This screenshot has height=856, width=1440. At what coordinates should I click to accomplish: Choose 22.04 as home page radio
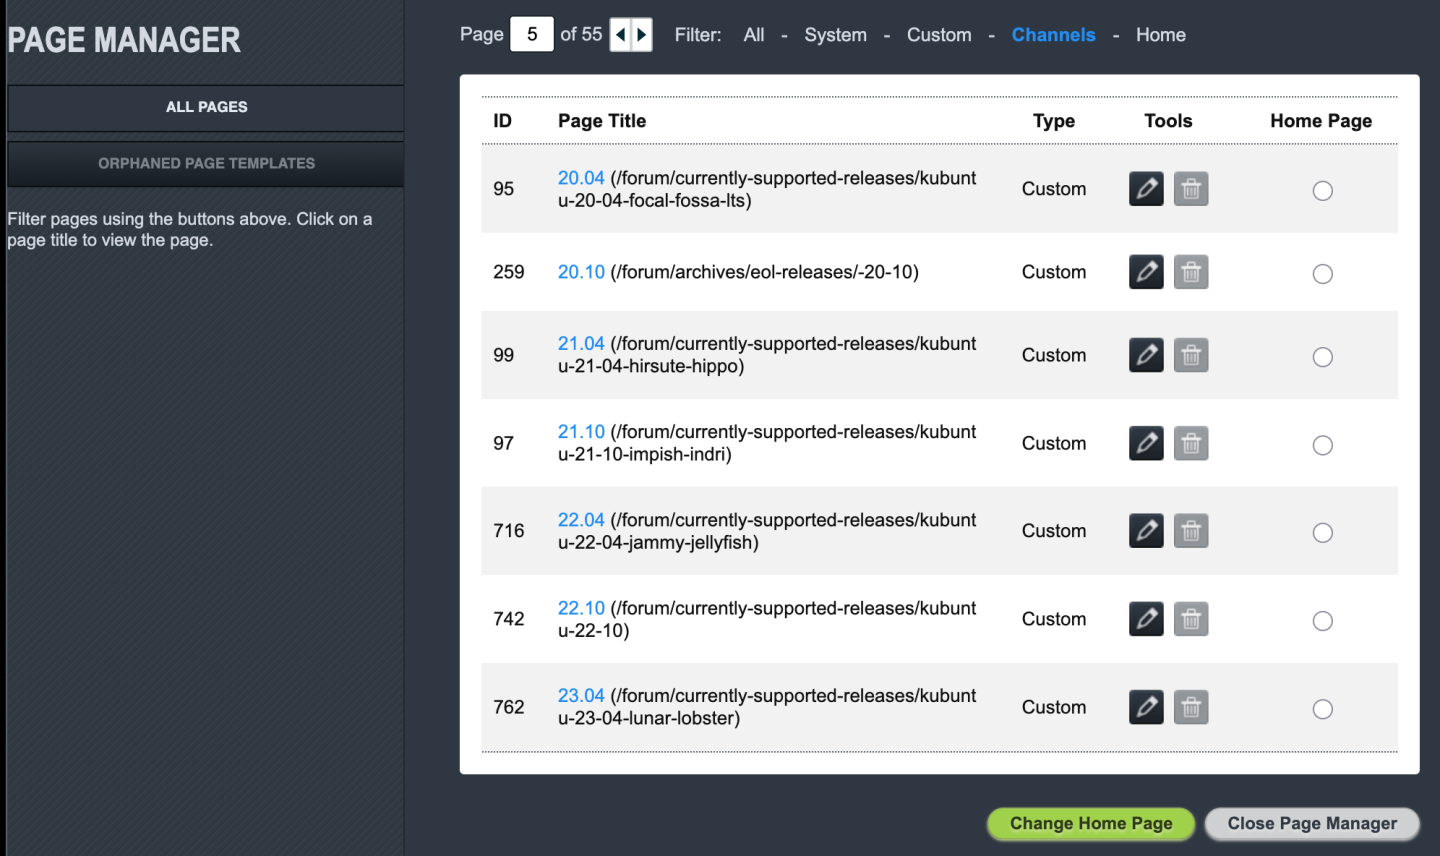tap(1322, 532)
